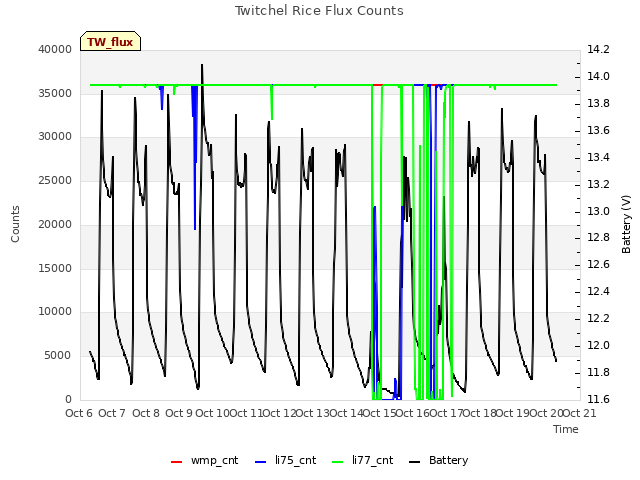Click the chart title Twitchel Rice Flux Counts
The image size is (640, 480).
point(319,11)
